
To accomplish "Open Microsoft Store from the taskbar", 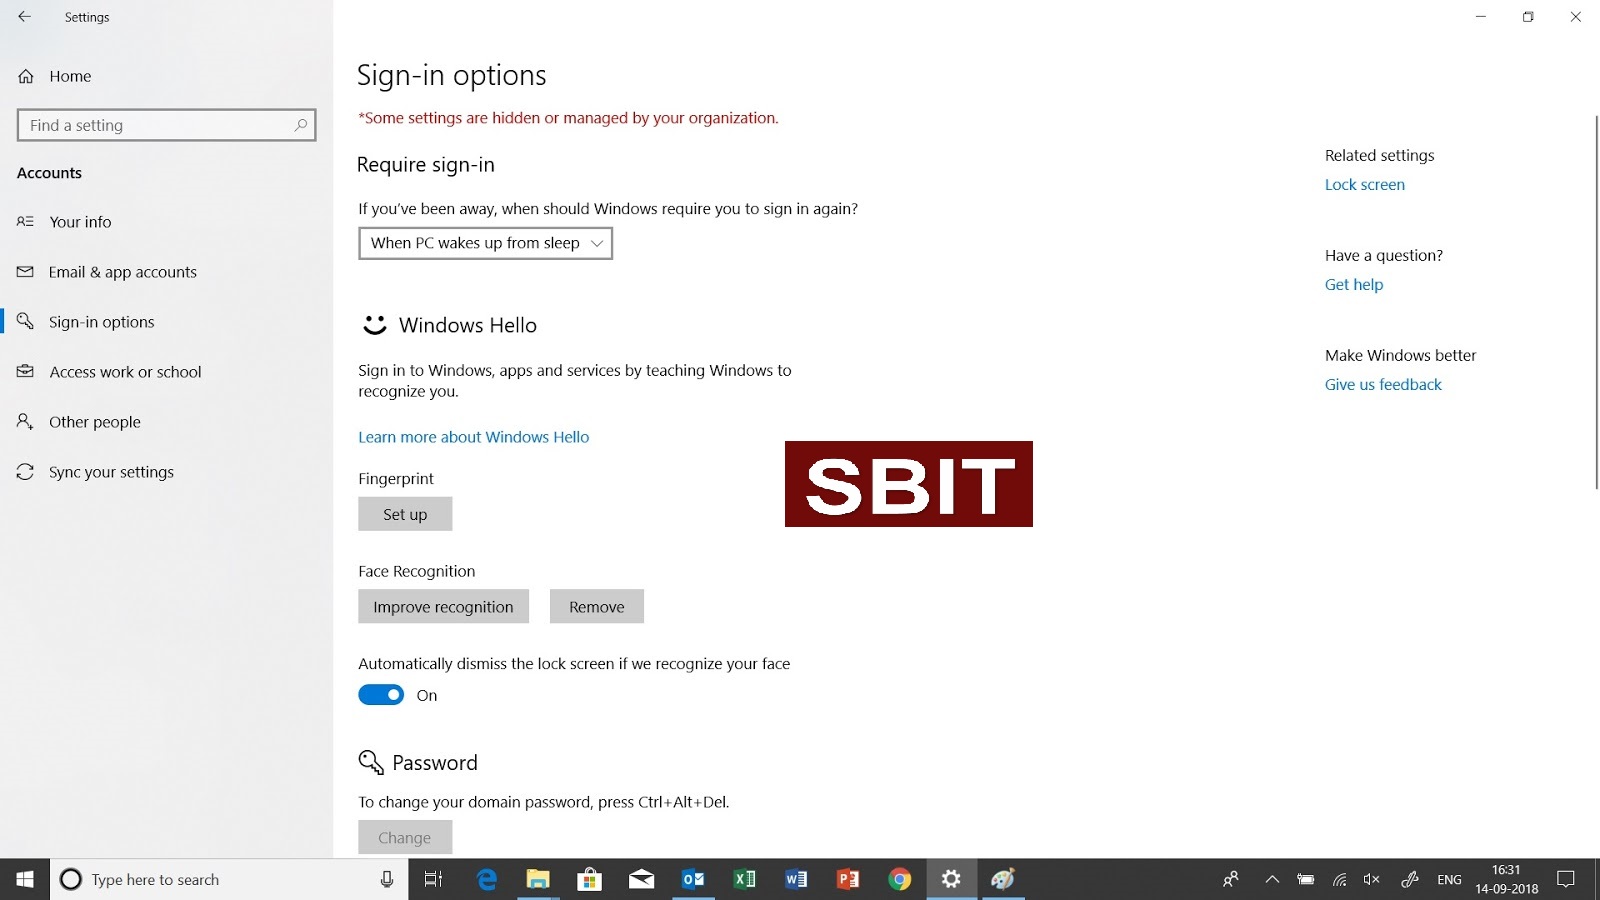I will coord(590,880).
